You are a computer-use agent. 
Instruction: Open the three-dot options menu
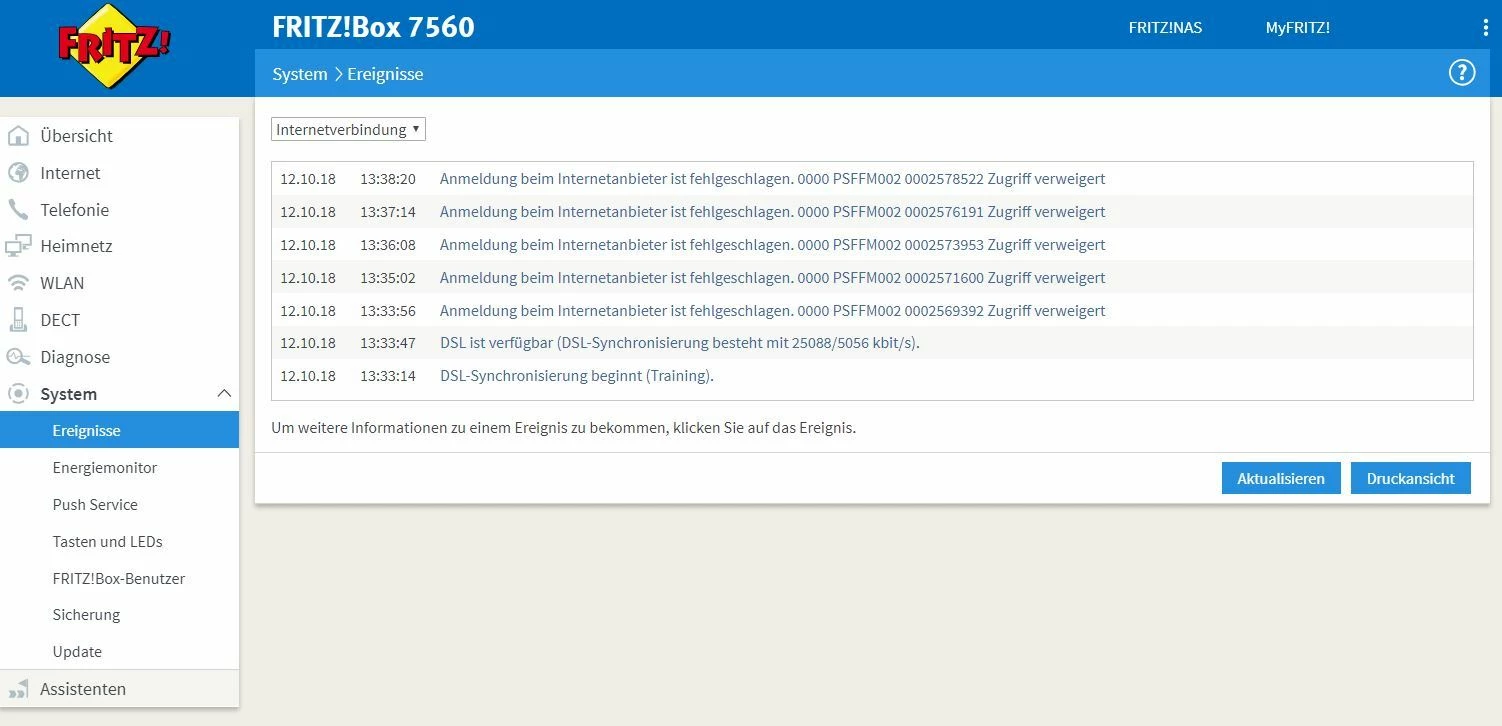click(x=1486, y=28)
